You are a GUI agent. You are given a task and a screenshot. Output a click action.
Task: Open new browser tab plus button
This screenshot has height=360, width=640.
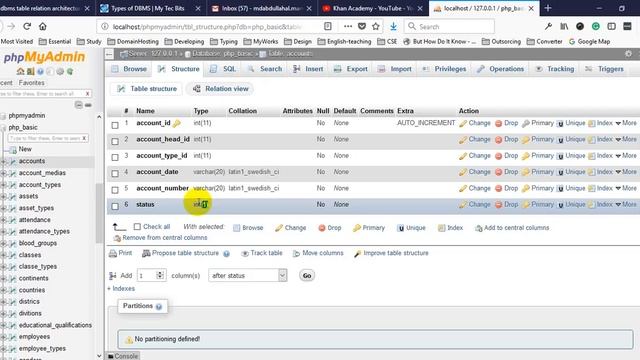(548, 8)
